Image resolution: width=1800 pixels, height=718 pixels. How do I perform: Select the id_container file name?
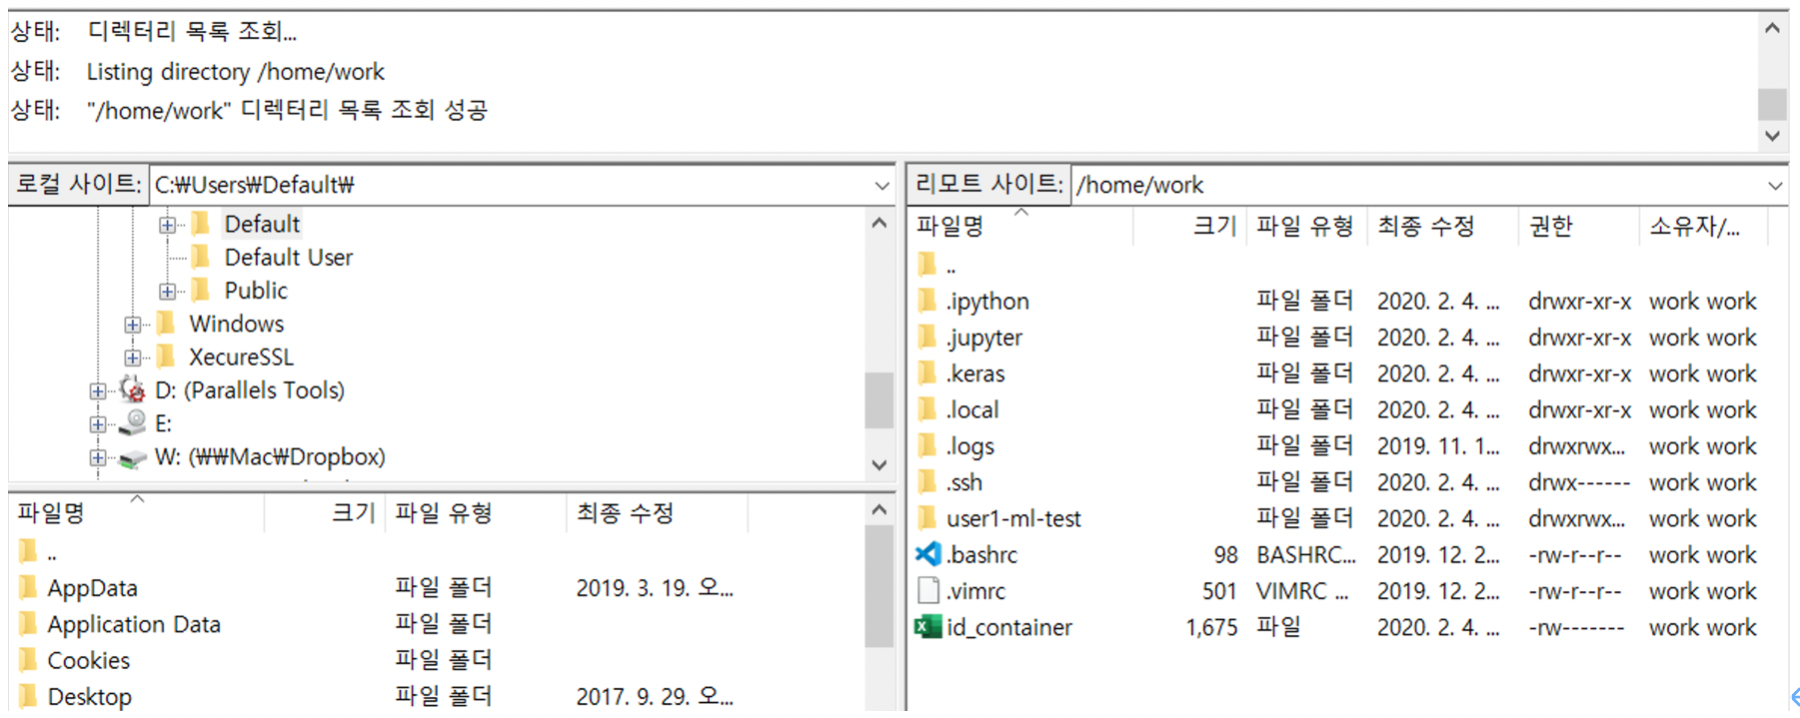[x=1009, y=627]
